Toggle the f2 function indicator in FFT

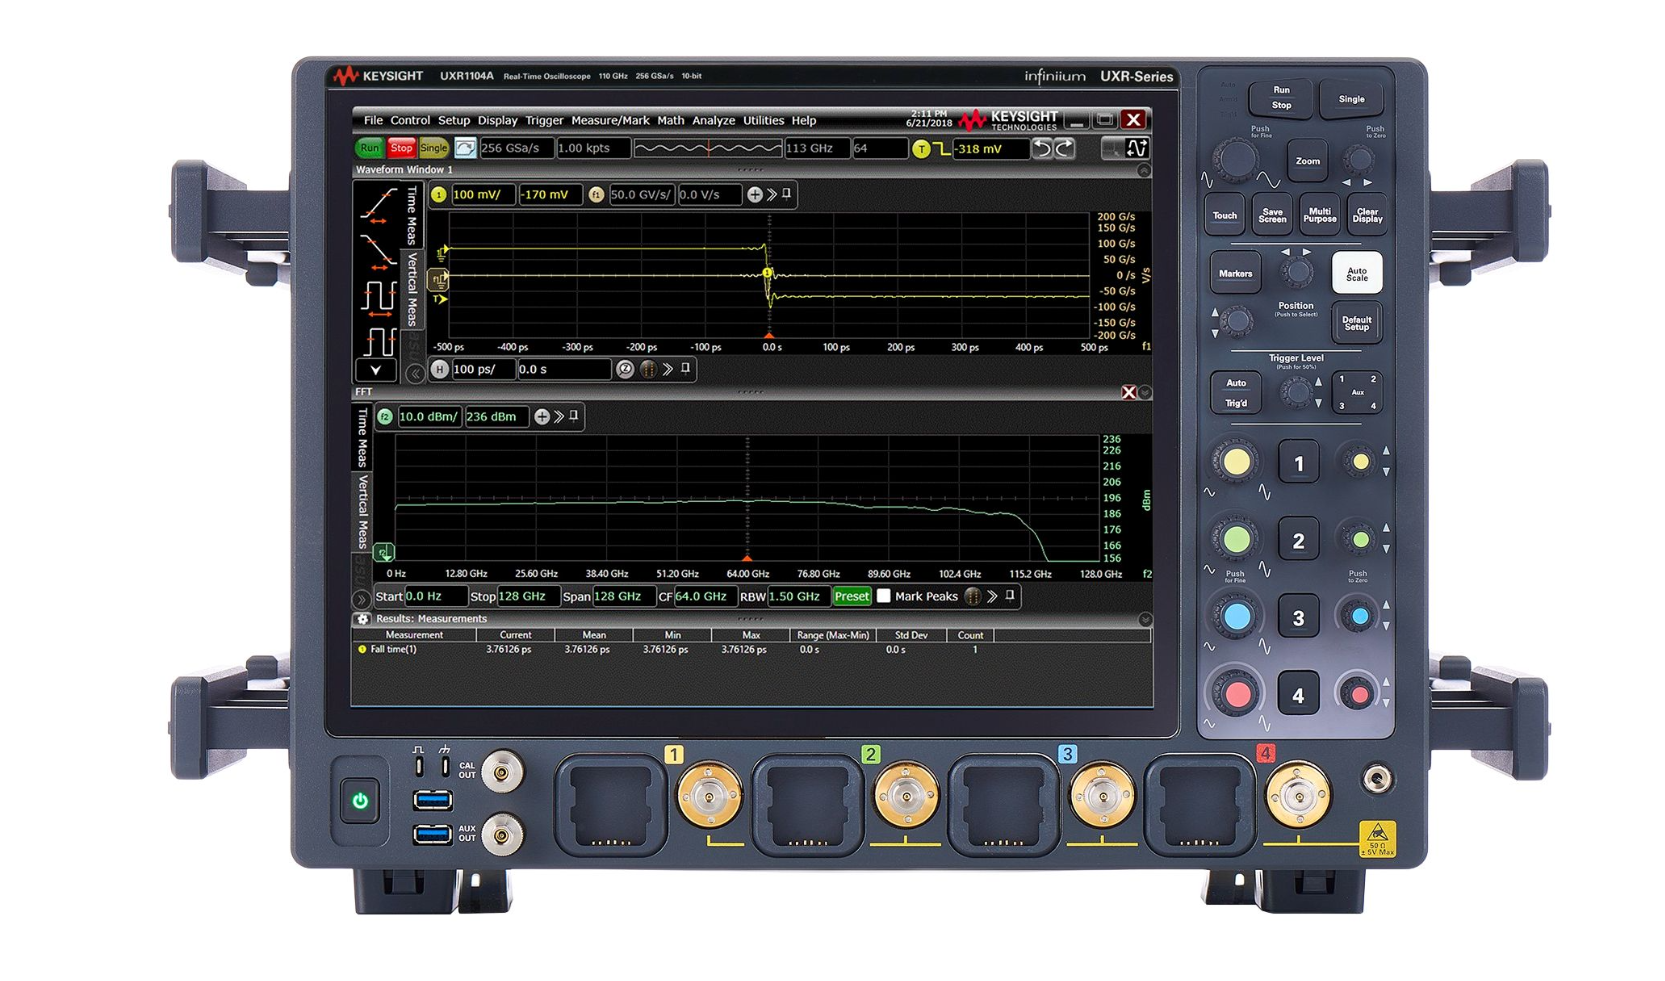tap(385, 417)
